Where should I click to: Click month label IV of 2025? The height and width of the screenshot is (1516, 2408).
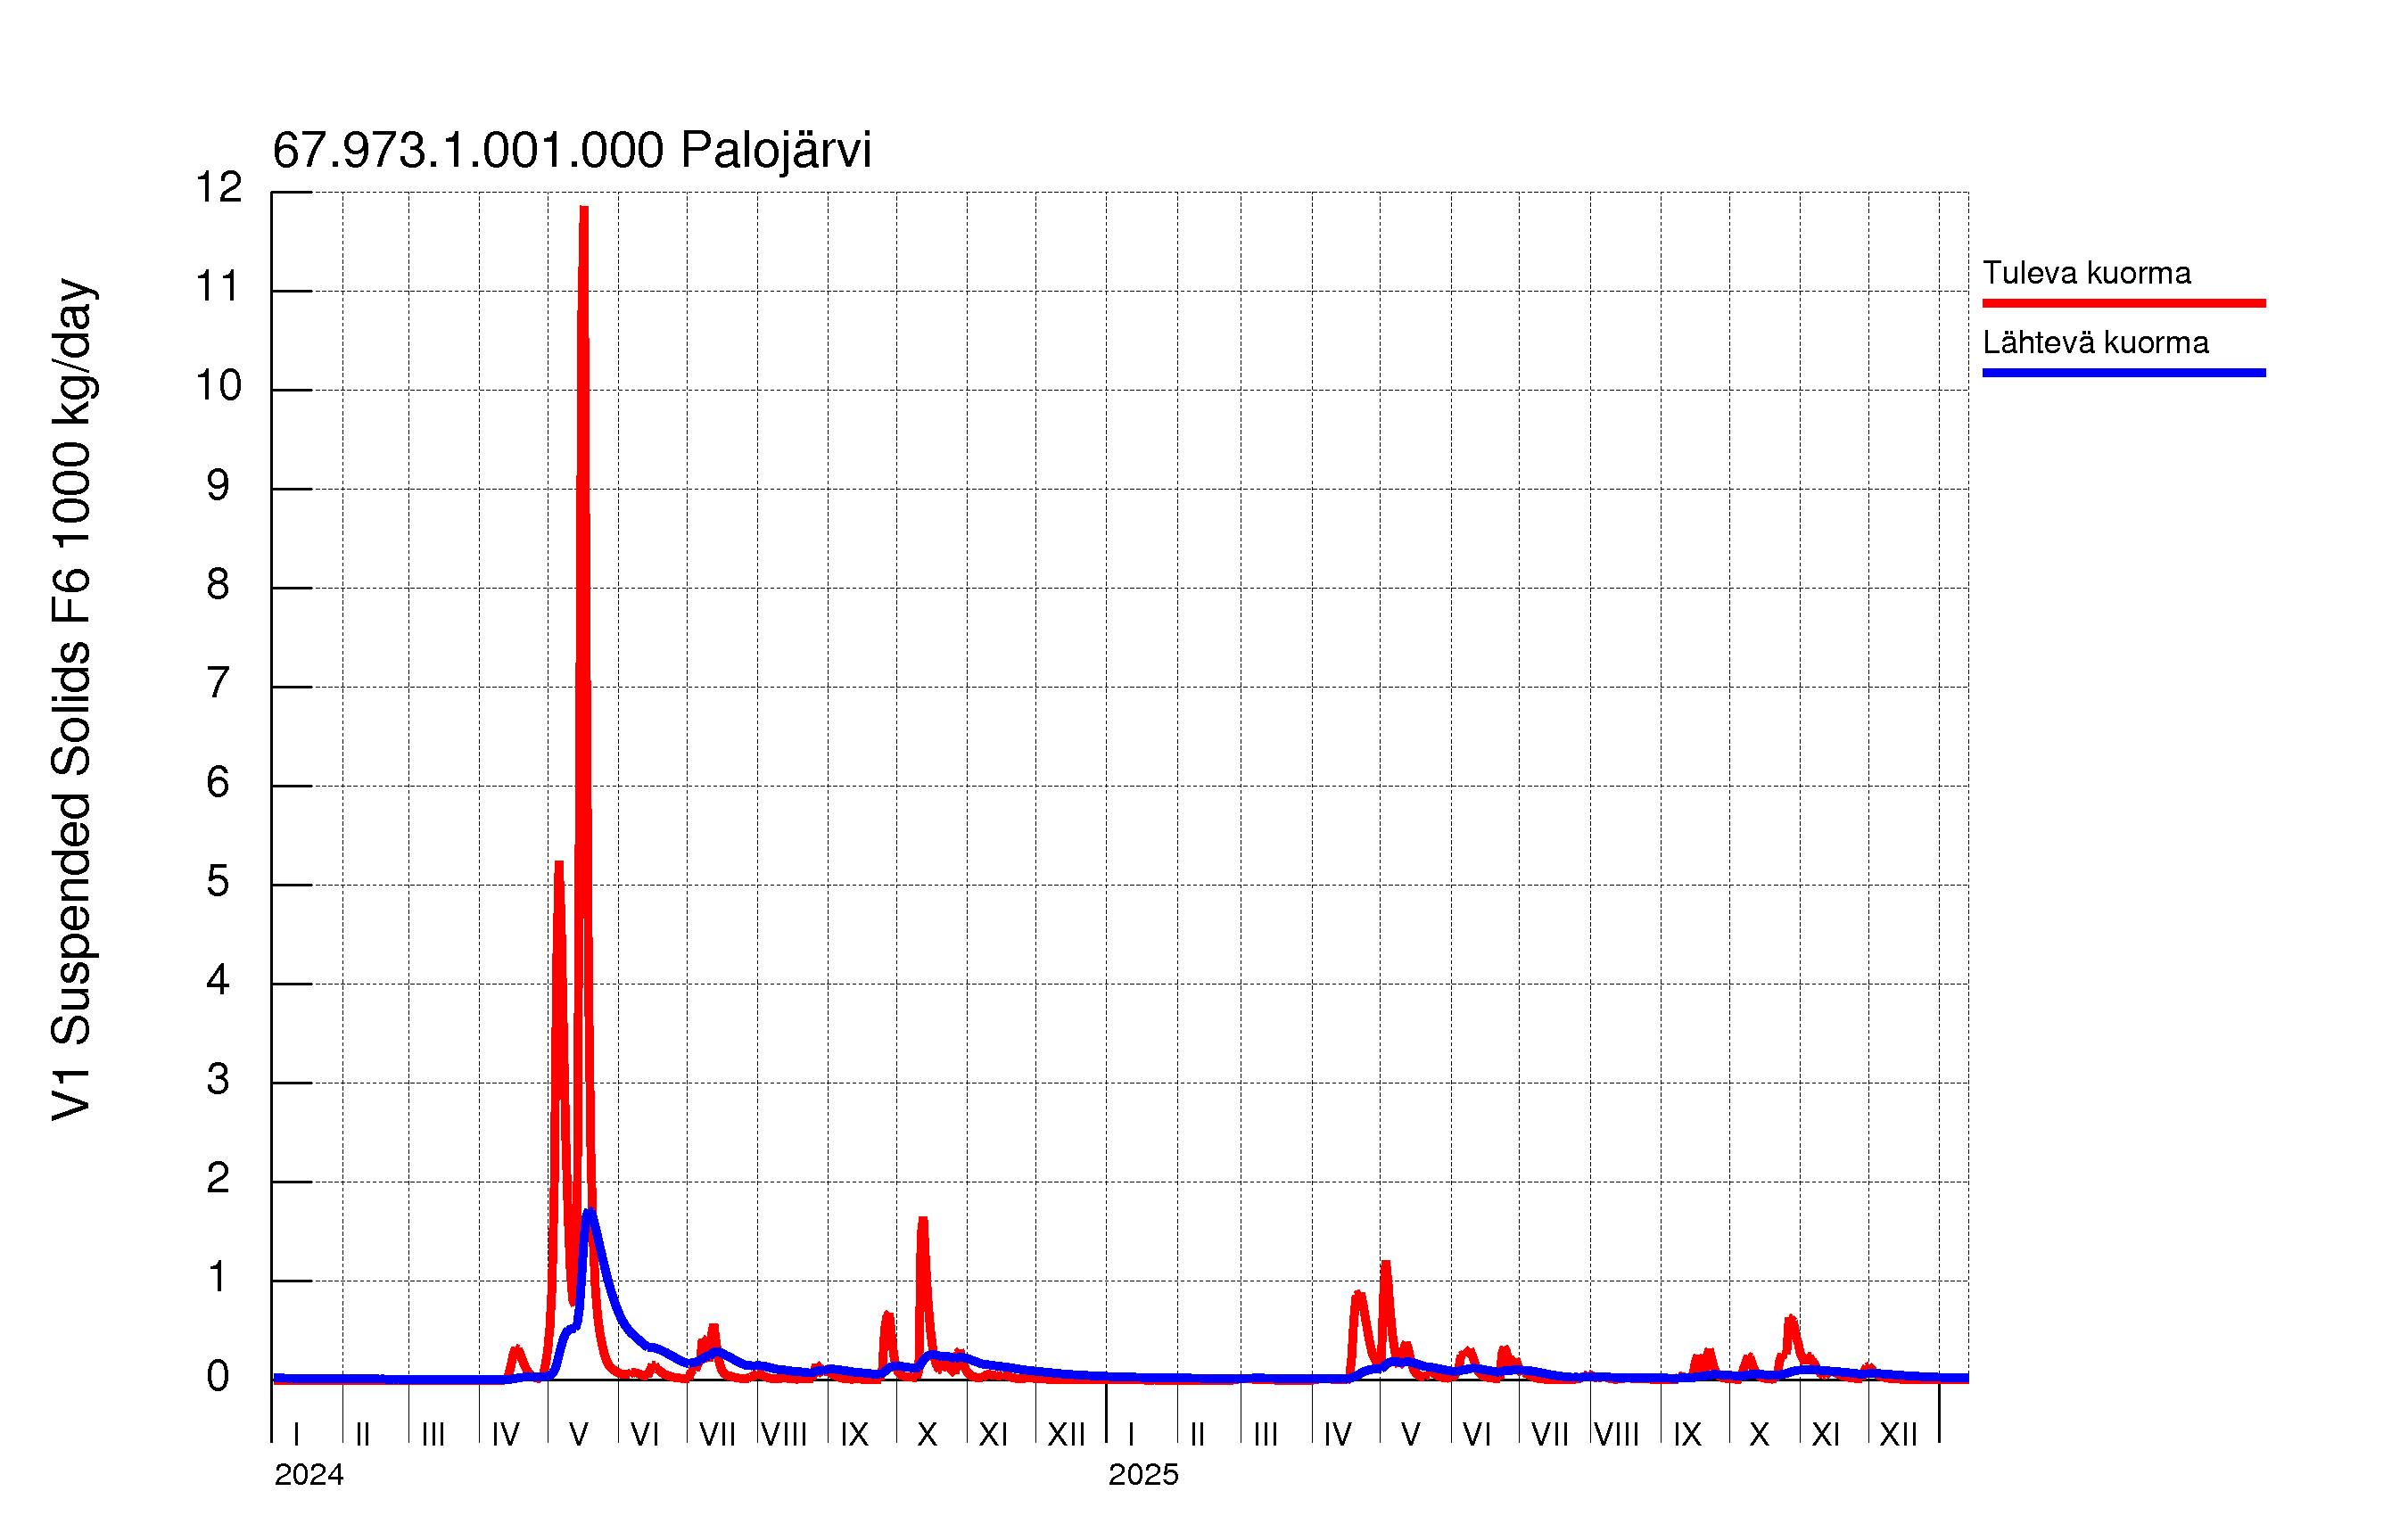1337,1435
